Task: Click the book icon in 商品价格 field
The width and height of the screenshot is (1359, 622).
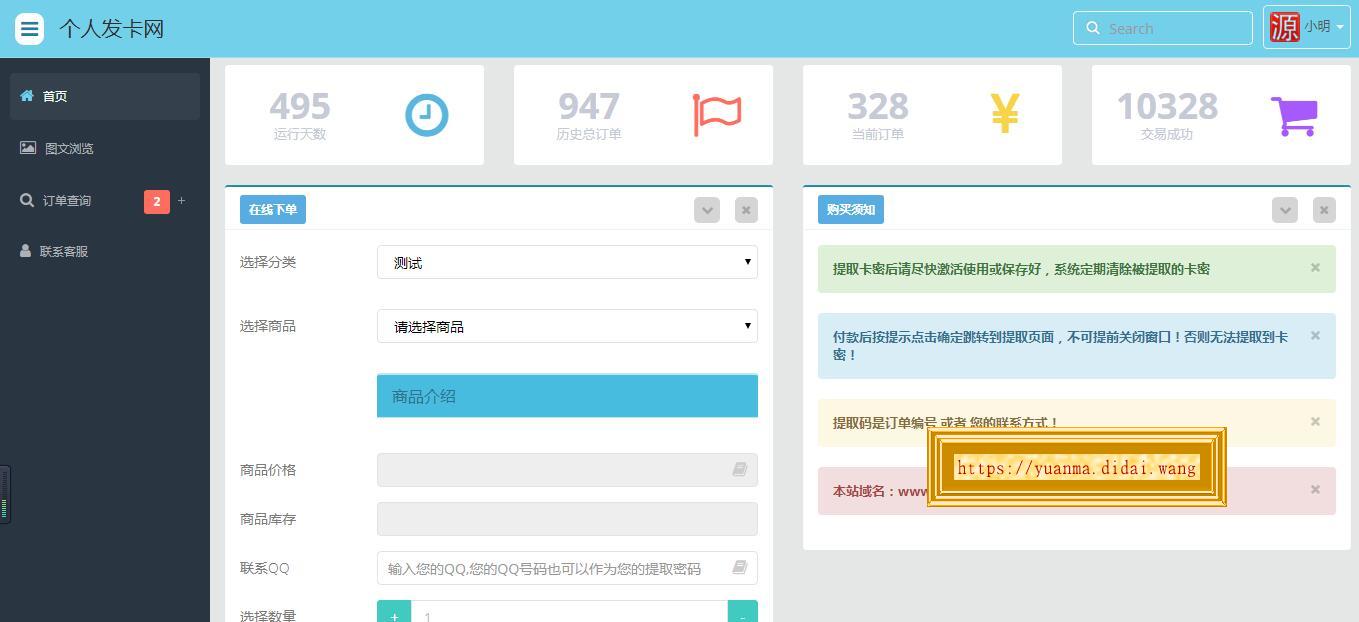Action: coord(740,469)
